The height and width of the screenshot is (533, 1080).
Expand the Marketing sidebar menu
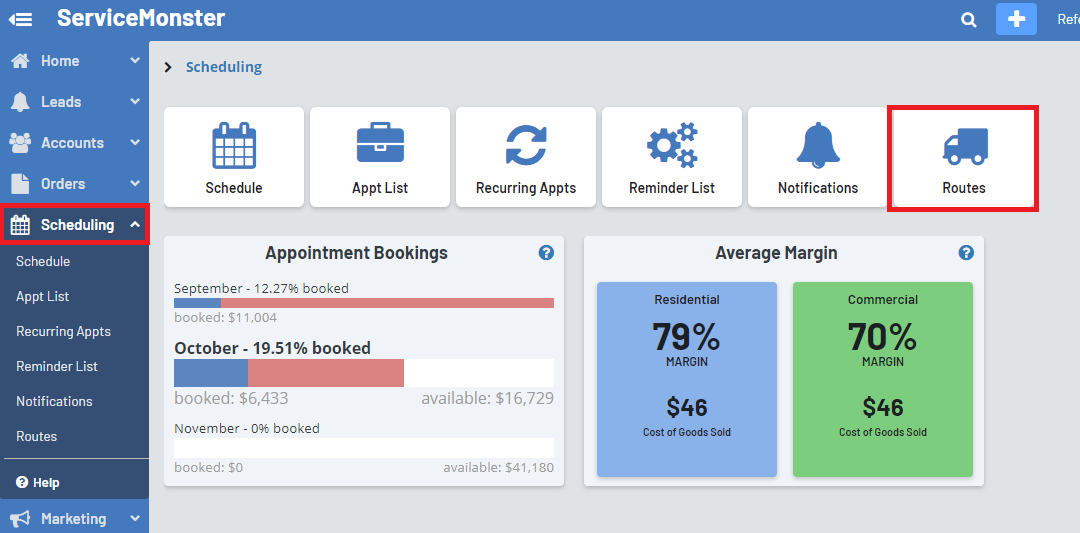[74, 519]
